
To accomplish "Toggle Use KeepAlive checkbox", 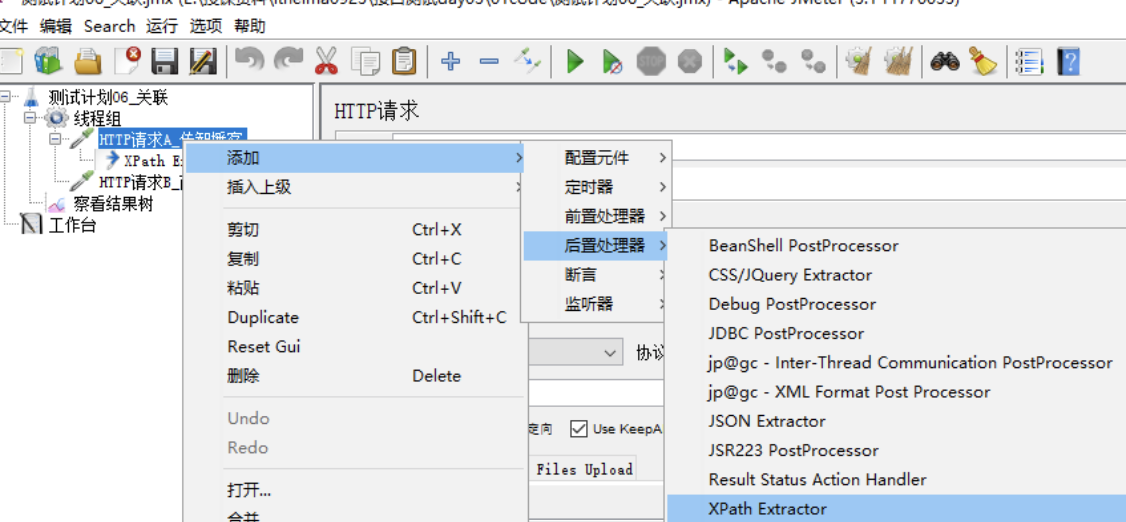I will (579, 429).
